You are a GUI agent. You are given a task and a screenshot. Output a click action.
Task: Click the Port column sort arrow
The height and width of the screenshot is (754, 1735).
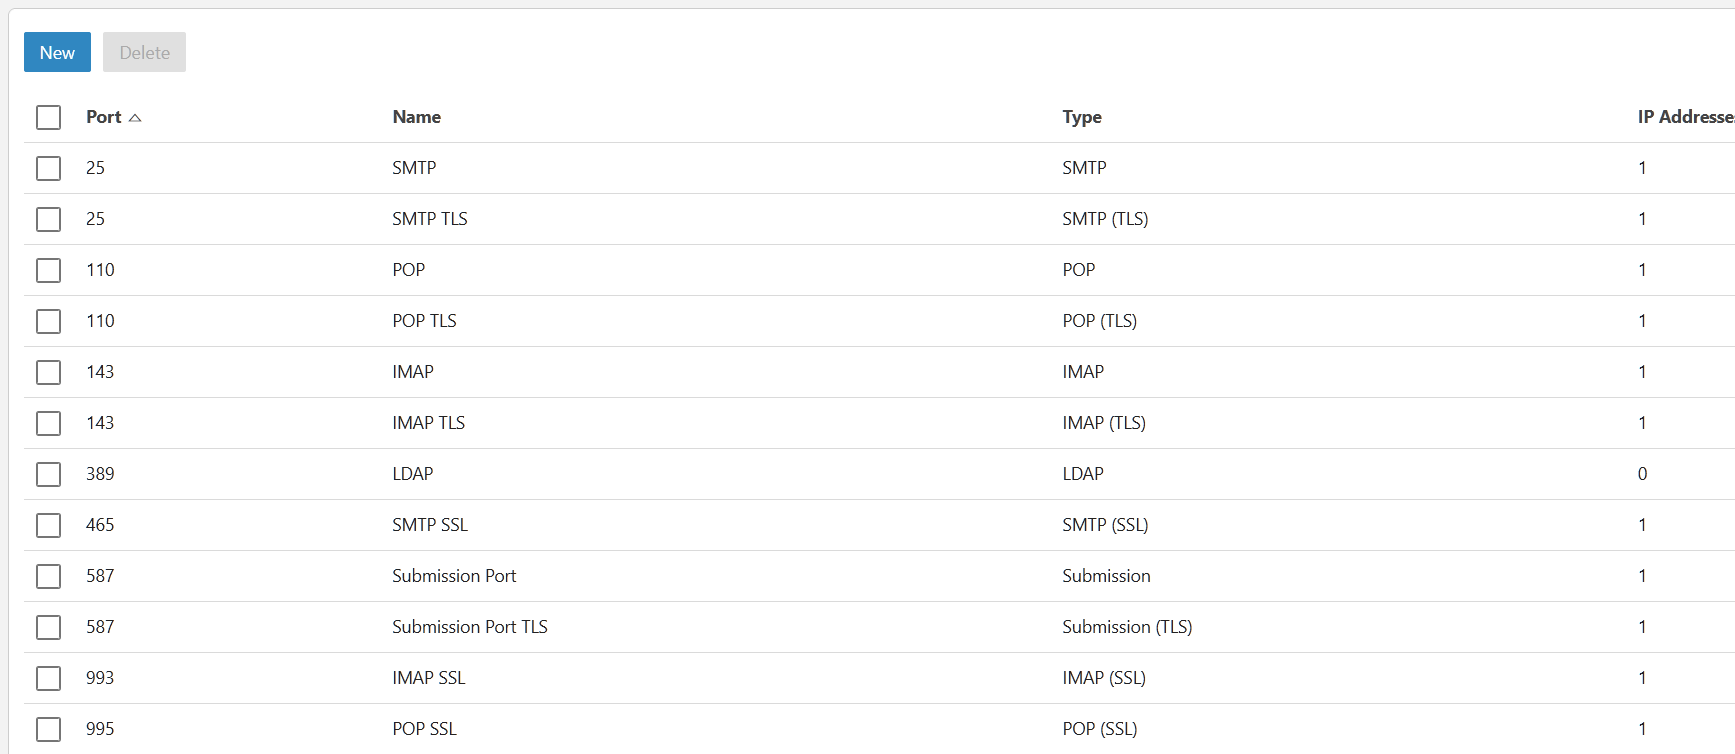135,118
